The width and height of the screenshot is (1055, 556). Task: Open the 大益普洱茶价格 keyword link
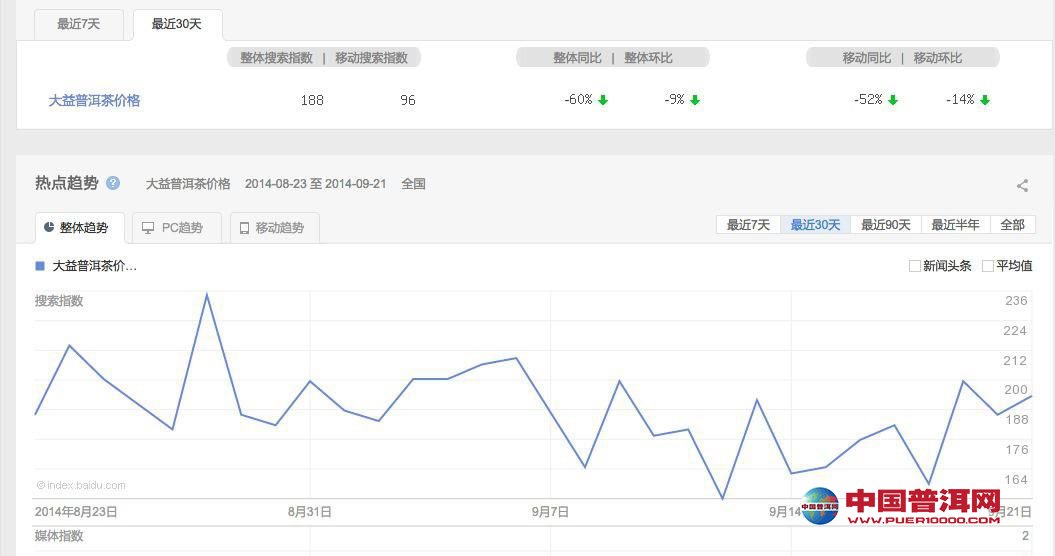tap(94, 100)
